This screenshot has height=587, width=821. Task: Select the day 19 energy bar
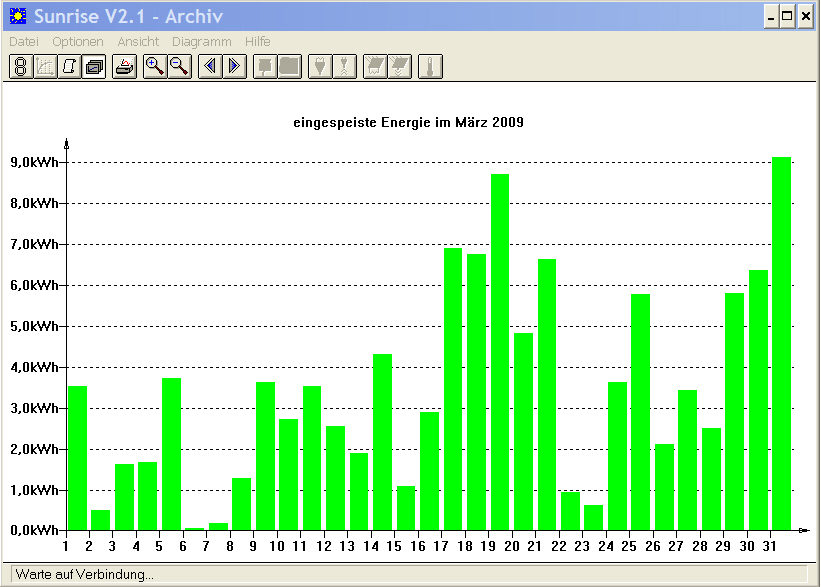(x=500, y=352)
